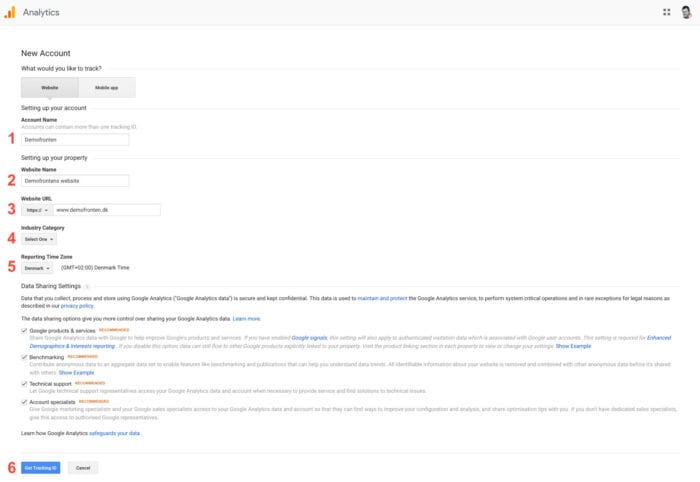Open the user profile avatar
This screenshot has height=482, width=700.
686,12
